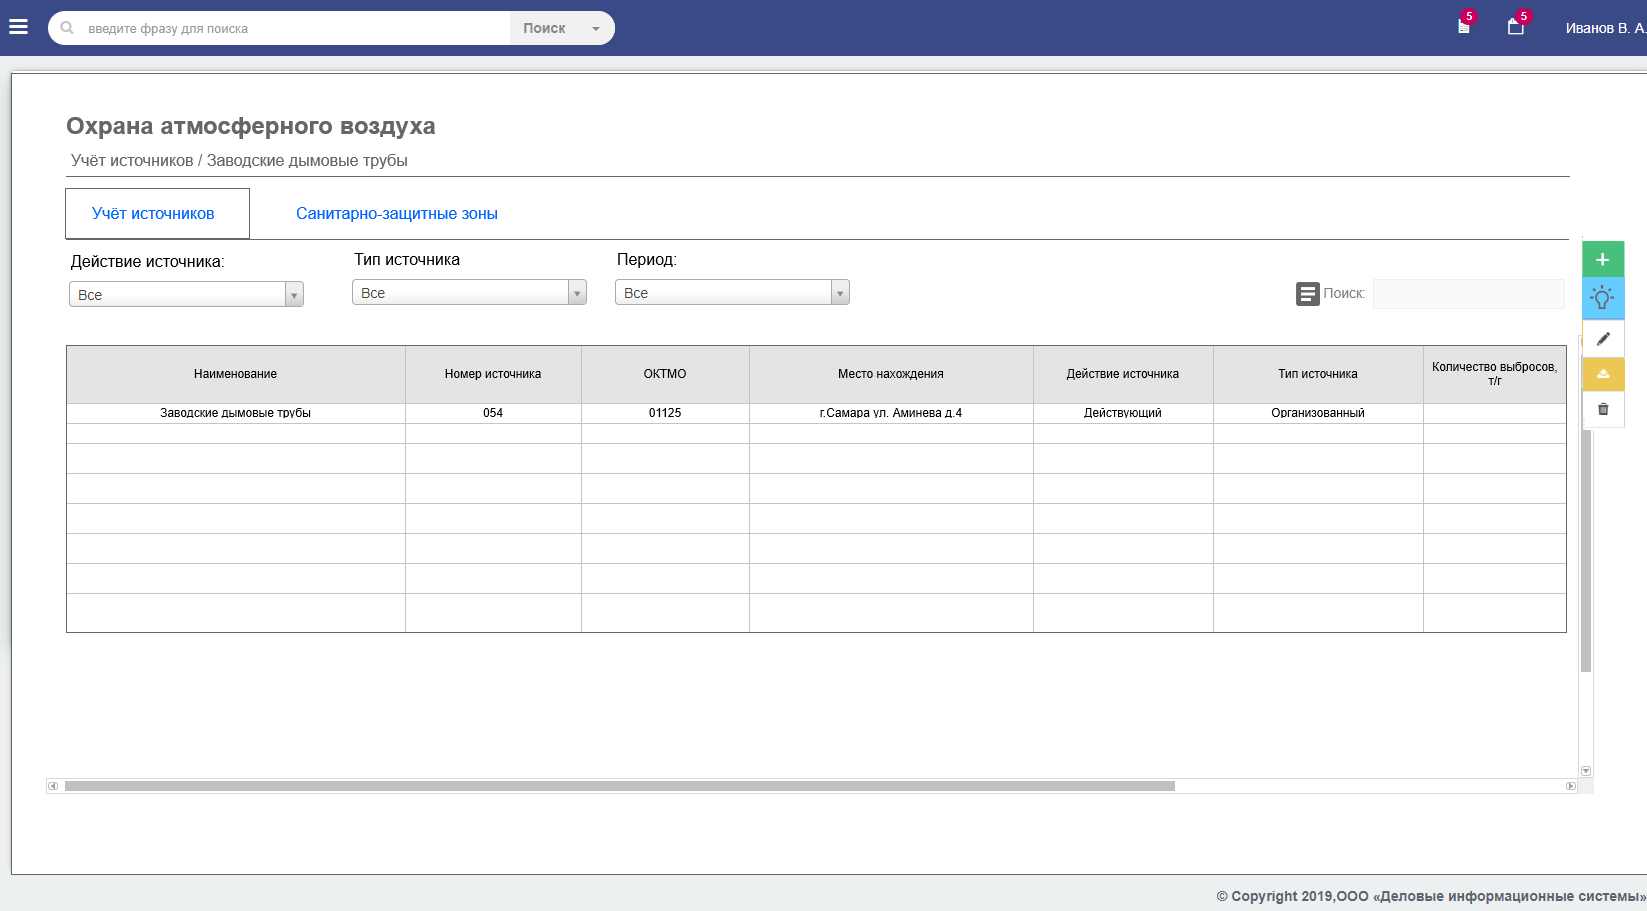Click the Тип источника column header
Image resolution: width=1647 pixels, height=911 pixels.
(1318, 374)
